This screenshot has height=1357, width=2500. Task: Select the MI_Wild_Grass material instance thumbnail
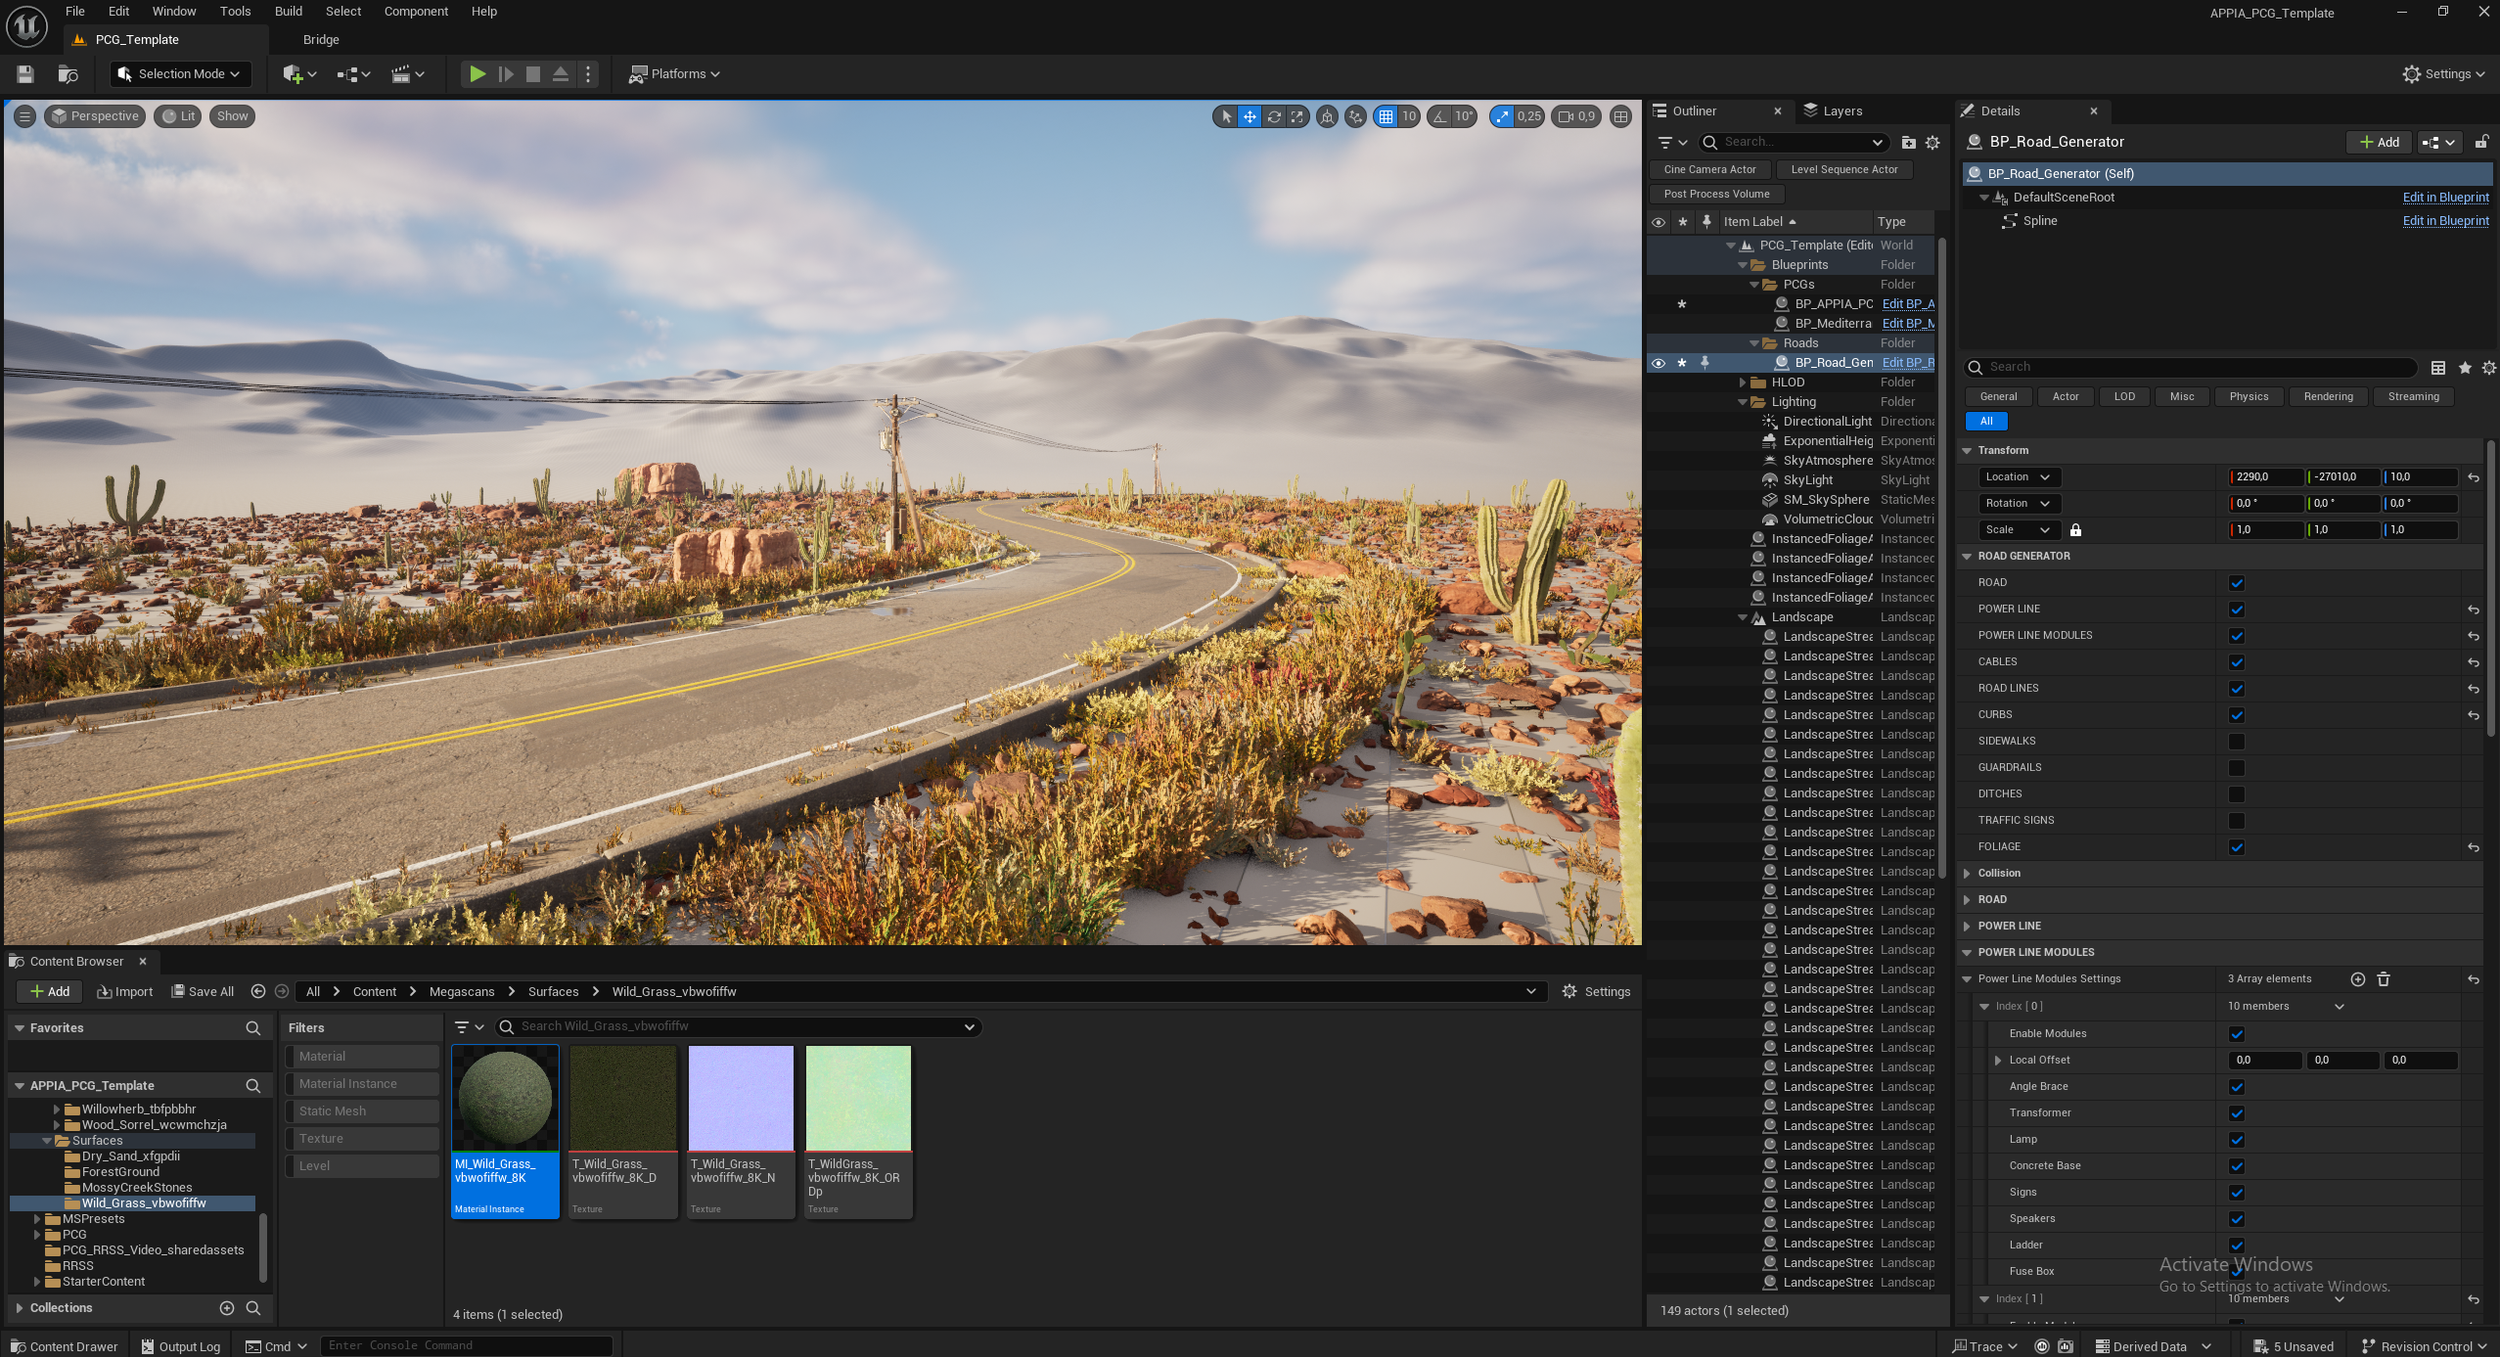505,1098
